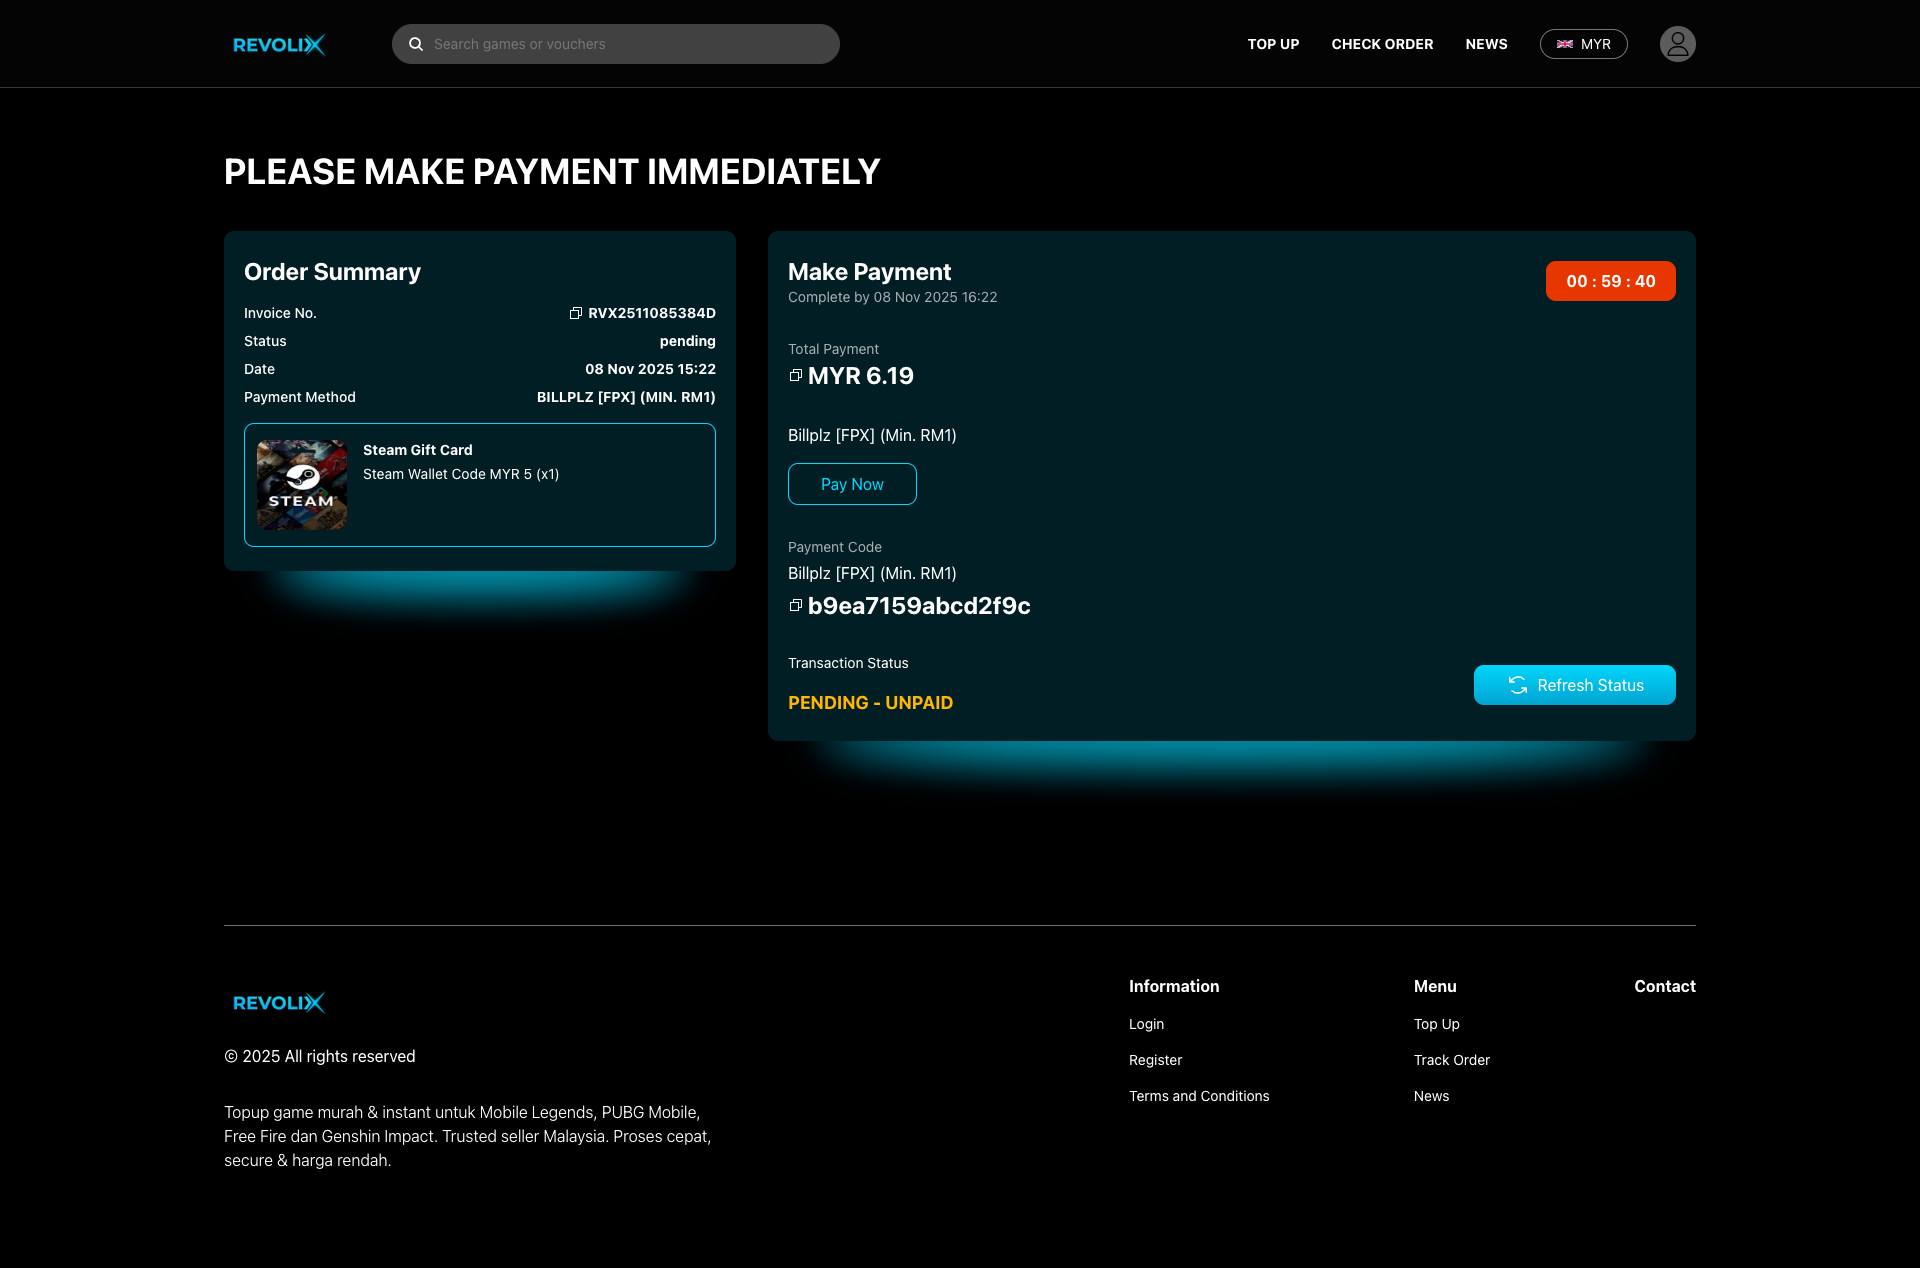Viewport: 1920px width, 1268px height.
Task: Go to CHECK ORDER in the navigation
Action: (x=1382, y=44)
